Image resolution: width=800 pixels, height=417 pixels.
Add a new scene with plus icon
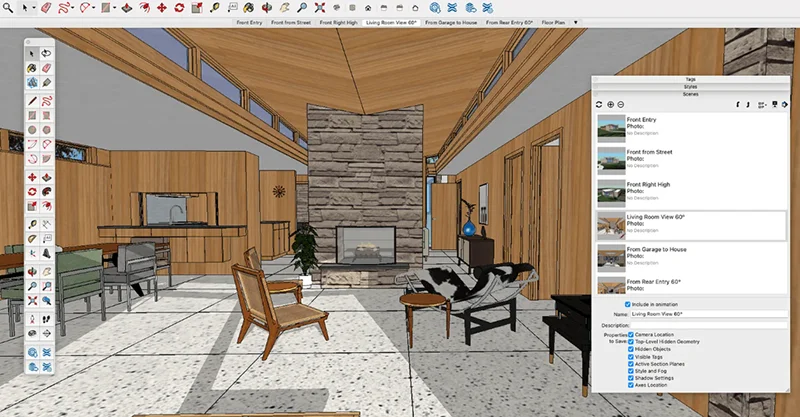pos(610,105)
